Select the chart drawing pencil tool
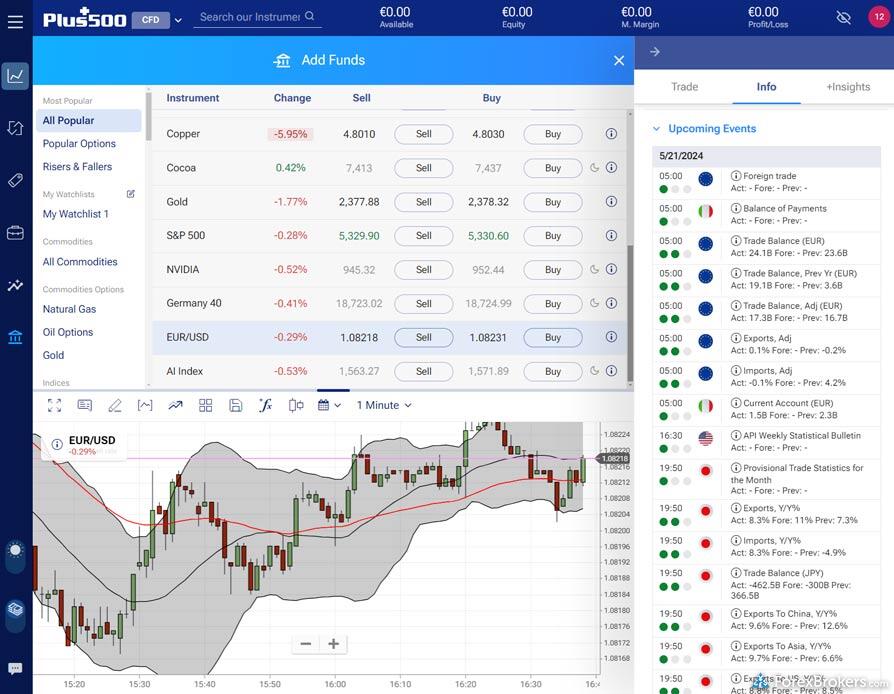This screenshot has height=694, width=894. [x=115, y=405]
